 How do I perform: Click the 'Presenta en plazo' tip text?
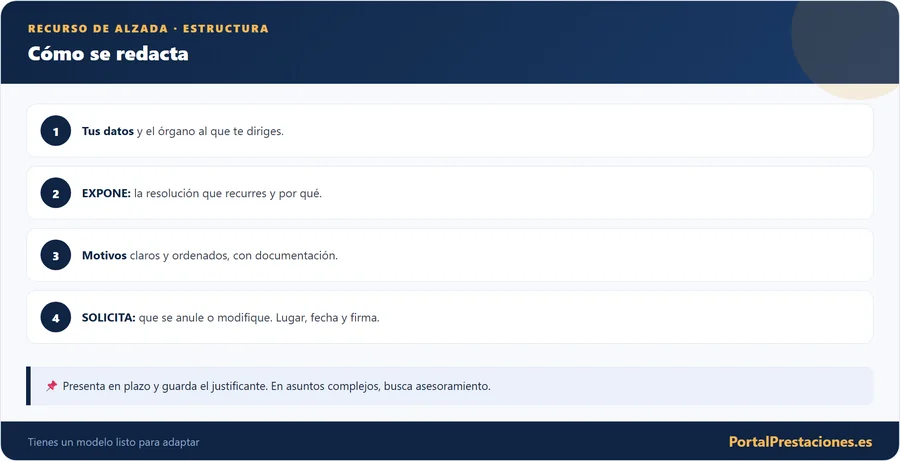tap(277, 386)
